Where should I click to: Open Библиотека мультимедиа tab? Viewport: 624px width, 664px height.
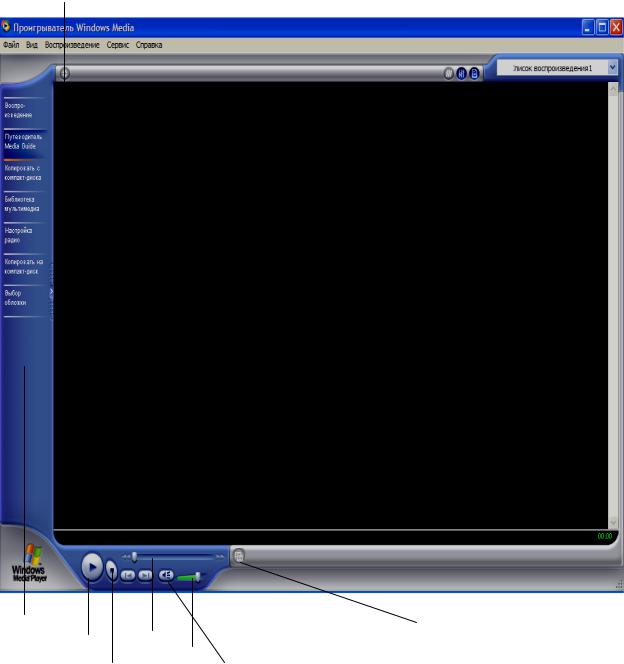click(25, 204)
